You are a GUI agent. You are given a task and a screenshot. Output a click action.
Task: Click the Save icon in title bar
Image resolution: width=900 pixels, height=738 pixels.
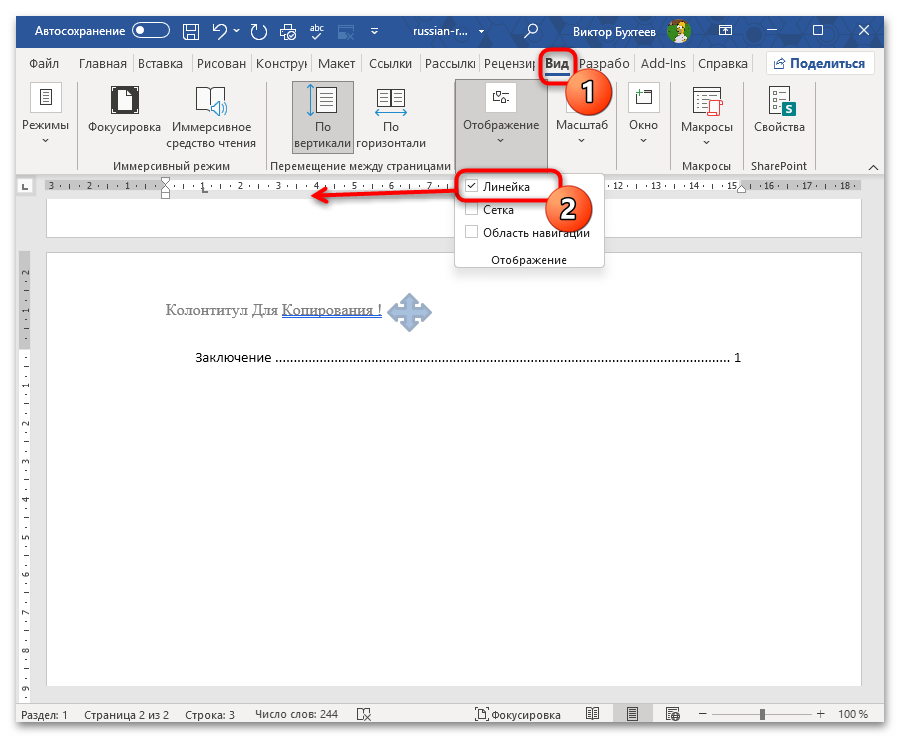click(191, 31)
